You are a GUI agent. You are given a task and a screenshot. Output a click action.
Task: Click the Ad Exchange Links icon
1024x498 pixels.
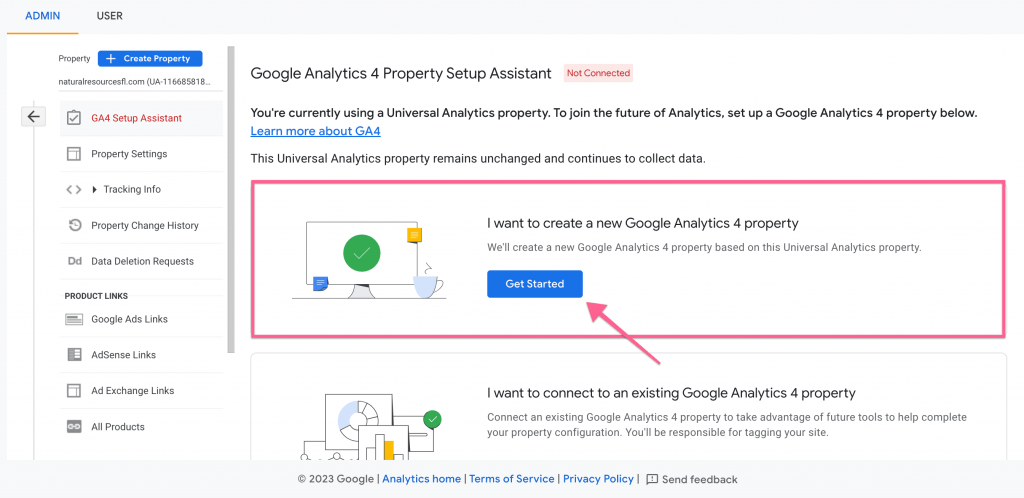click(x=74, y=391)
